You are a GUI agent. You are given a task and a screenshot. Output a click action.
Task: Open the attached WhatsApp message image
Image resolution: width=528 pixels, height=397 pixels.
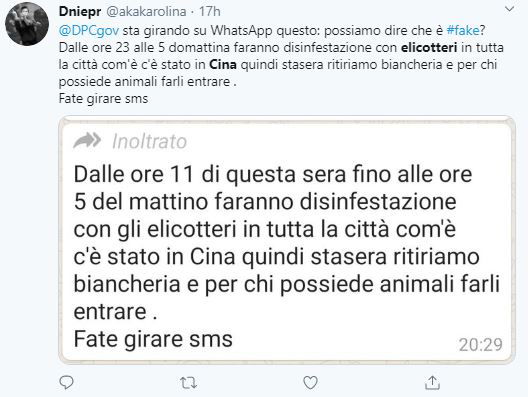(287, 240)
